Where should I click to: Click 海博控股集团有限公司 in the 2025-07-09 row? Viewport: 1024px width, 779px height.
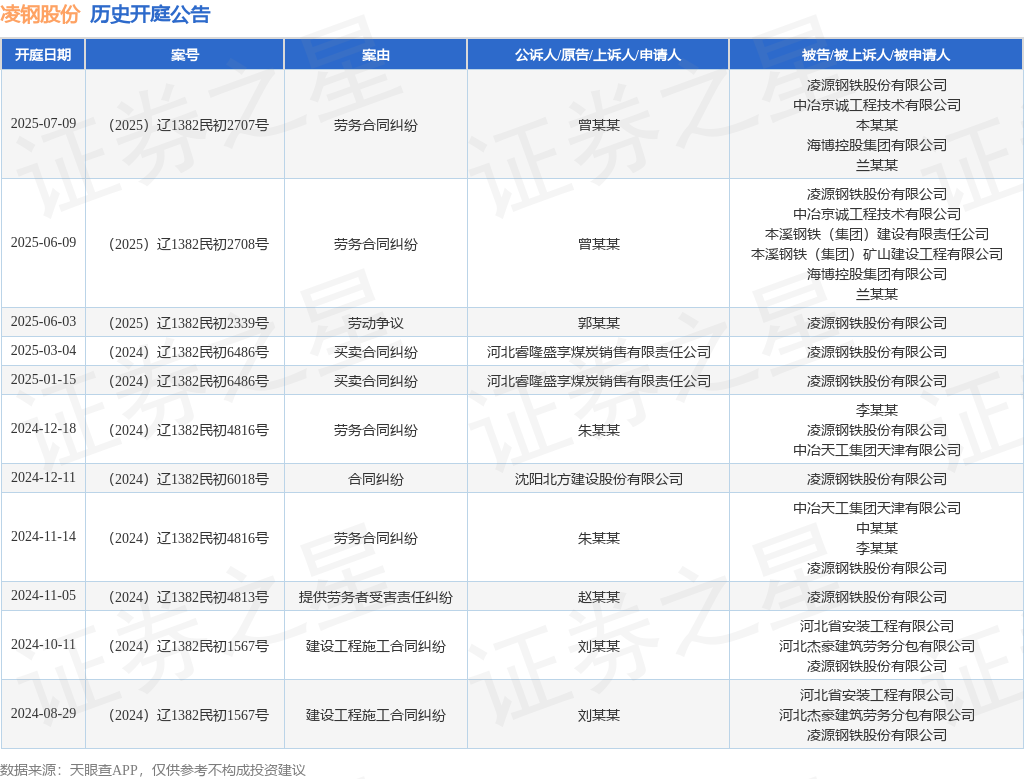(876, 145)
